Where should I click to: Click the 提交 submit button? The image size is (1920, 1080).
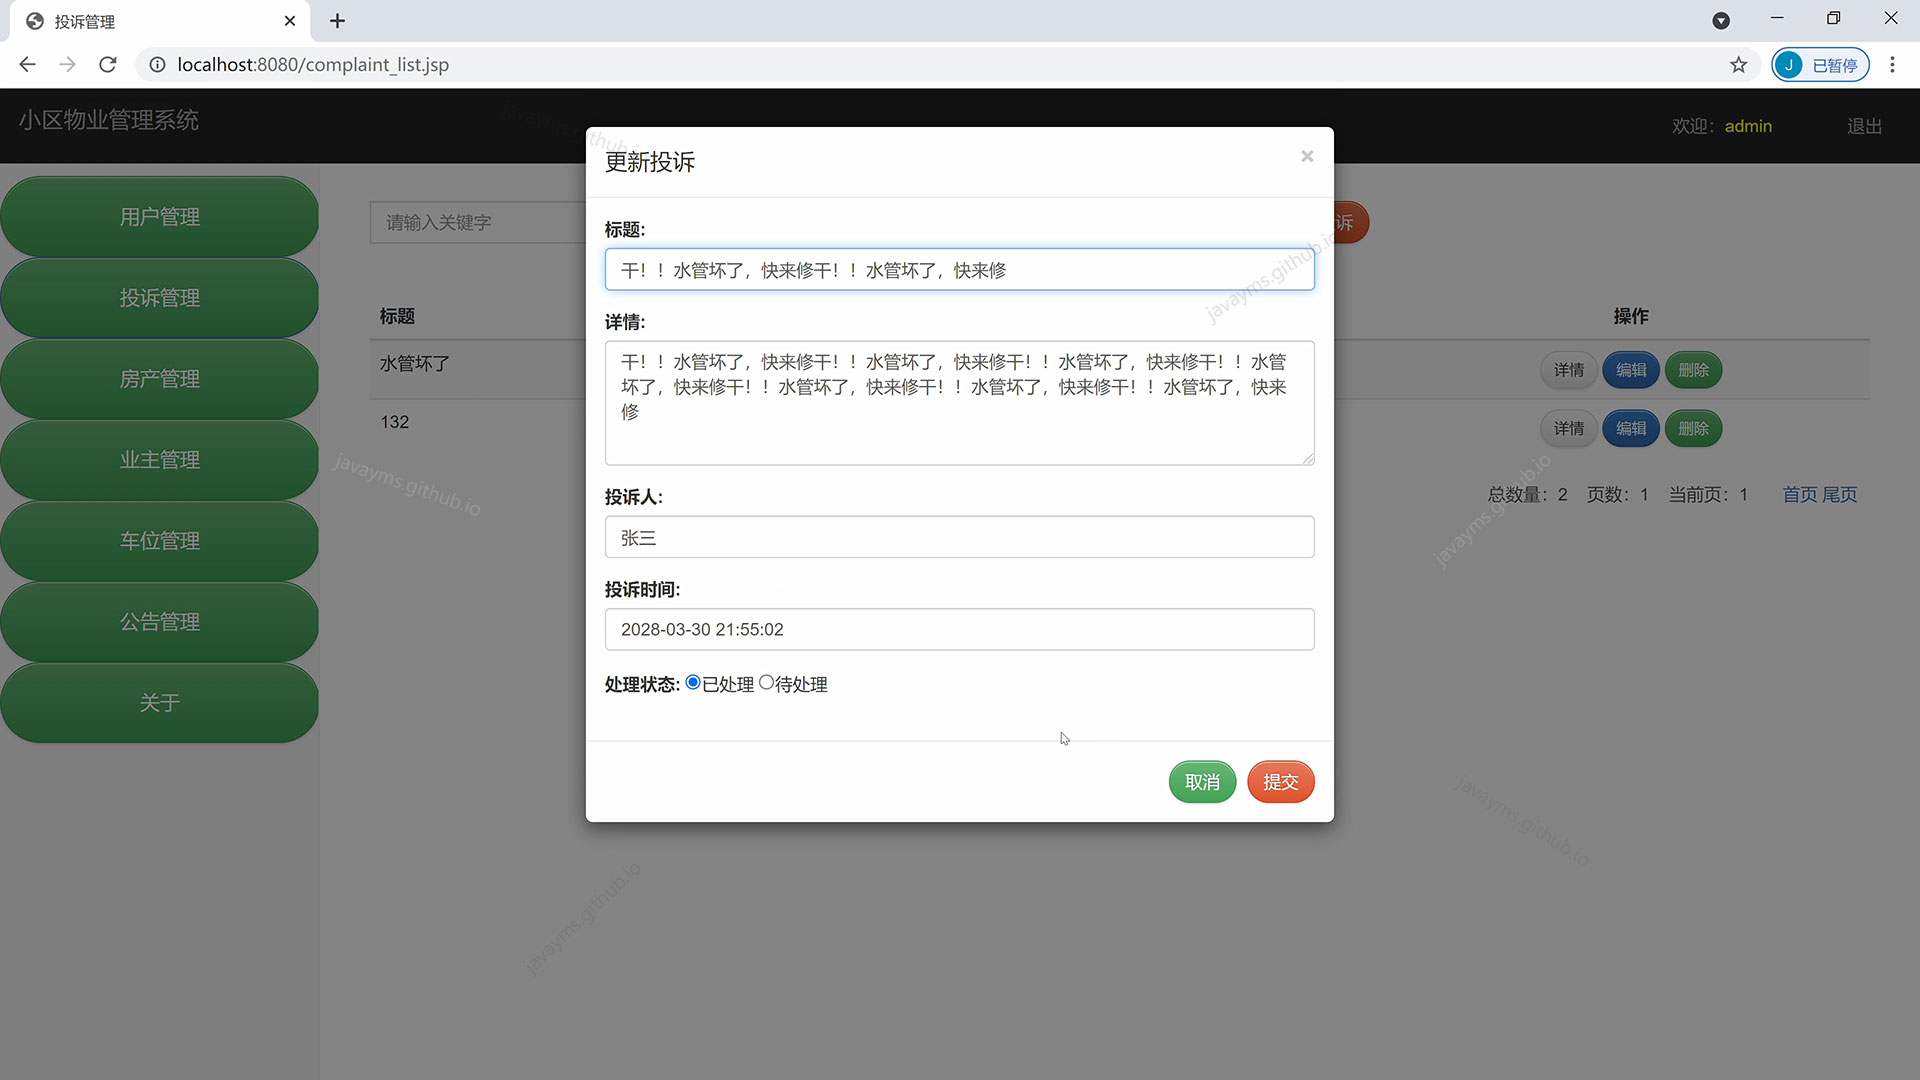coord(1281,782)
